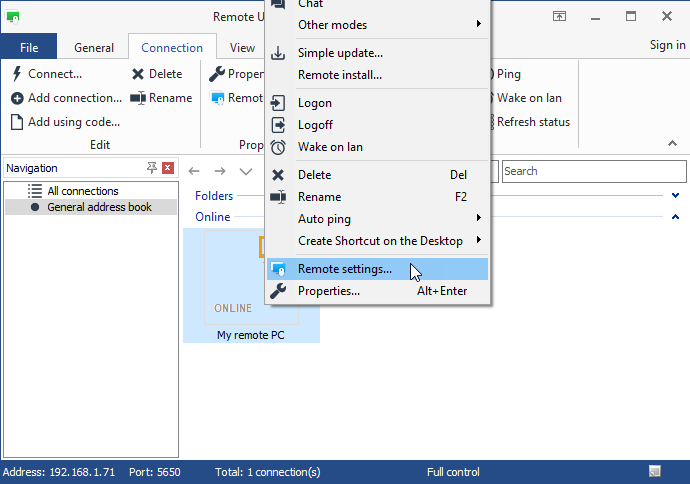The image size is (690, 484).
Task: Select General address book in tree
Action: [x=99, y=207]
